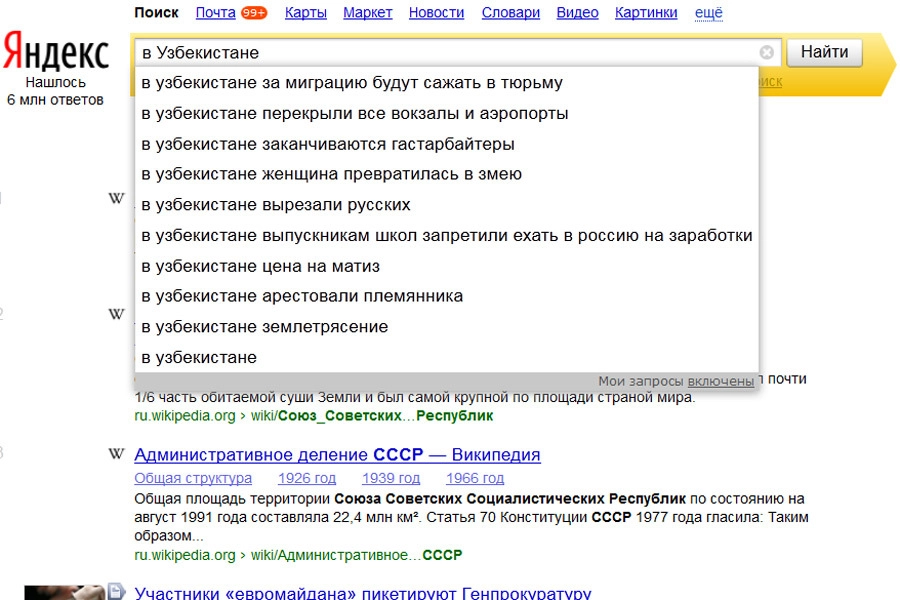Toggle Мои запросы via the включены link
The image size is (900, 600).
(x=720, y=381)
